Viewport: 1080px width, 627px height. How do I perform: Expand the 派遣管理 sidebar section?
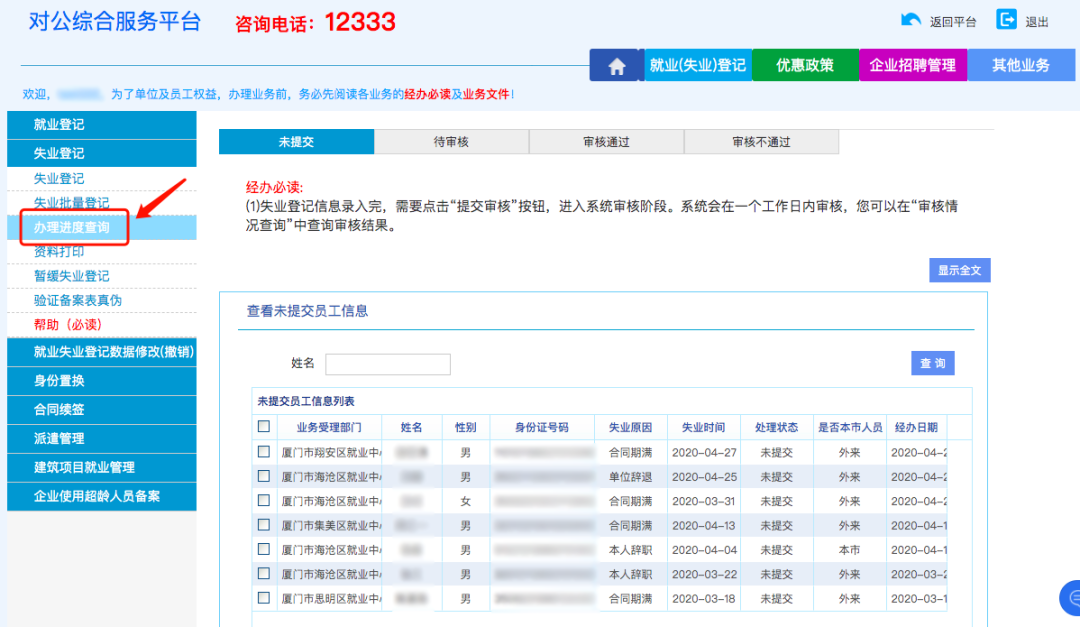point(101,438)
